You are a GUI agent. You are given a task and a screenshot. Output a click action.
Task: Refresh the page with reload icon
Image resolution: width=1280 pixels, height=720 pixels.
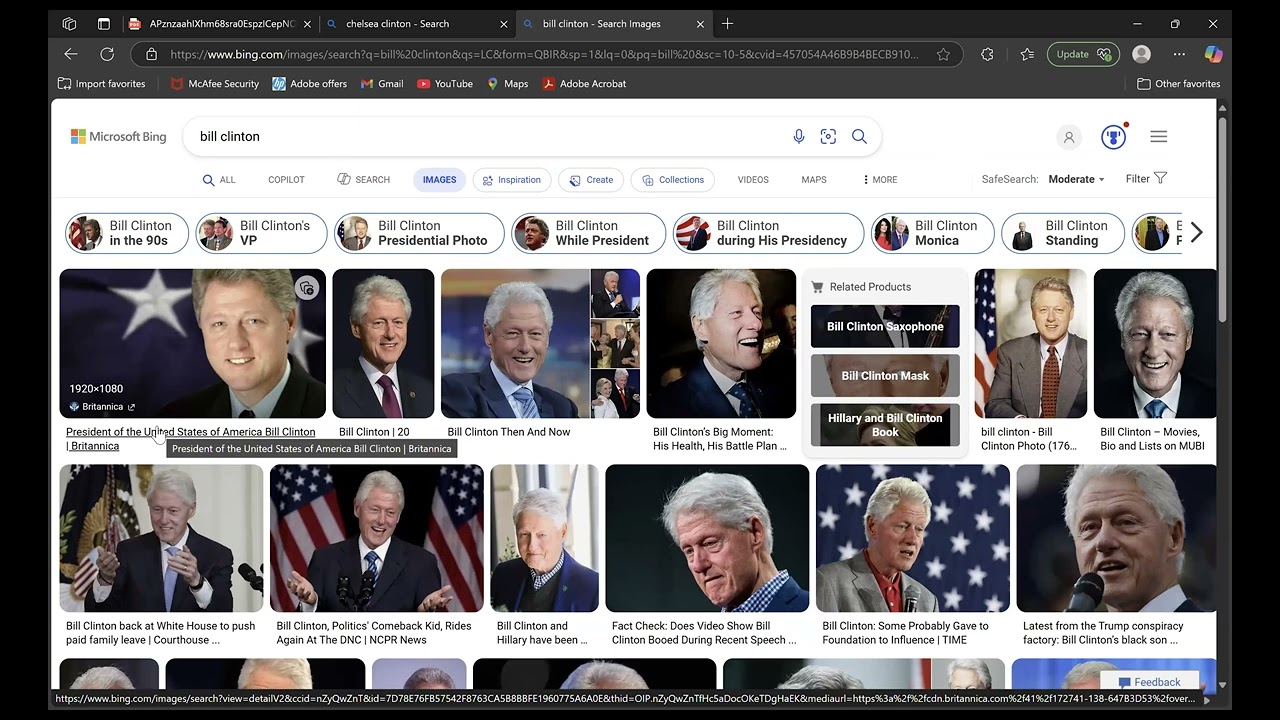[x=107, y=54]
